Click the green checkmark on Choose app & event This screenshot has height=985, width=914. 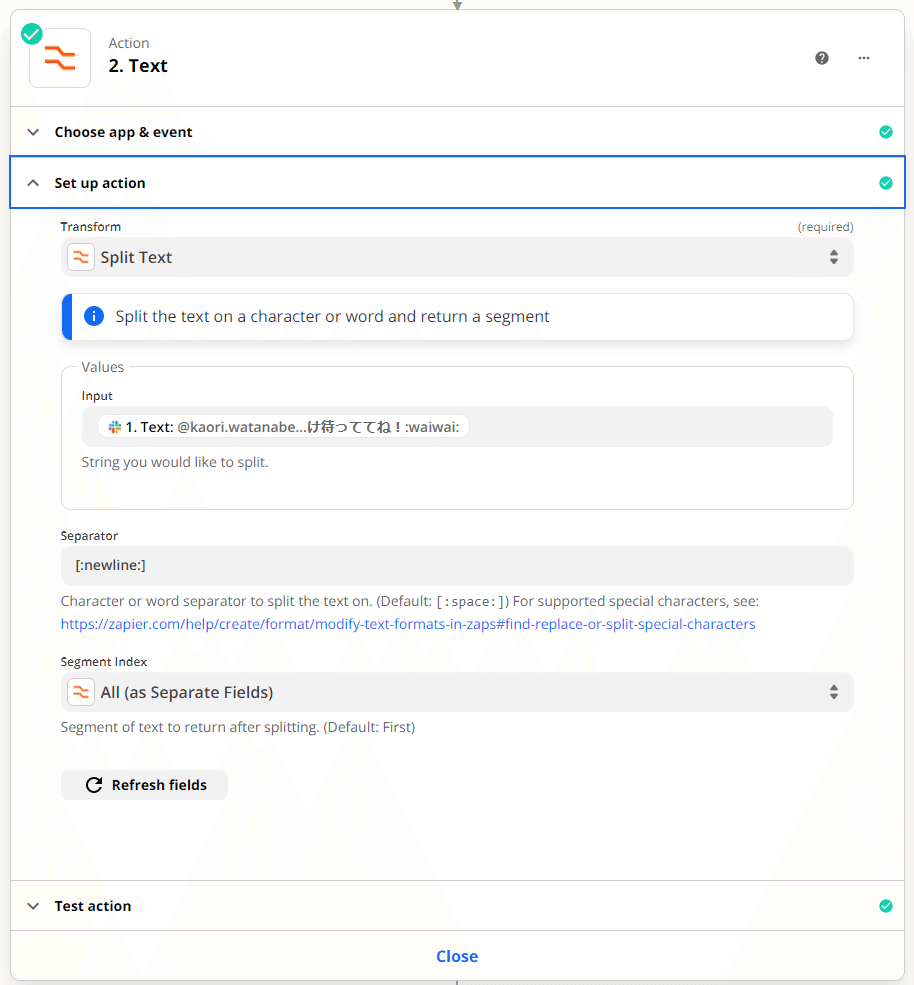pos(886,132)
